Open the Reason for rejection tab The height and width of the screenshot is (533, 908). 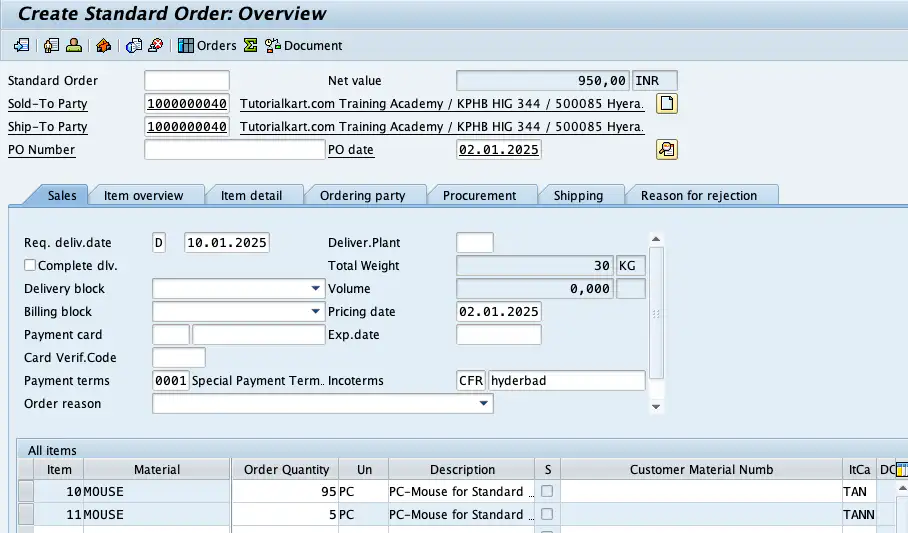[x=699, y=195]
